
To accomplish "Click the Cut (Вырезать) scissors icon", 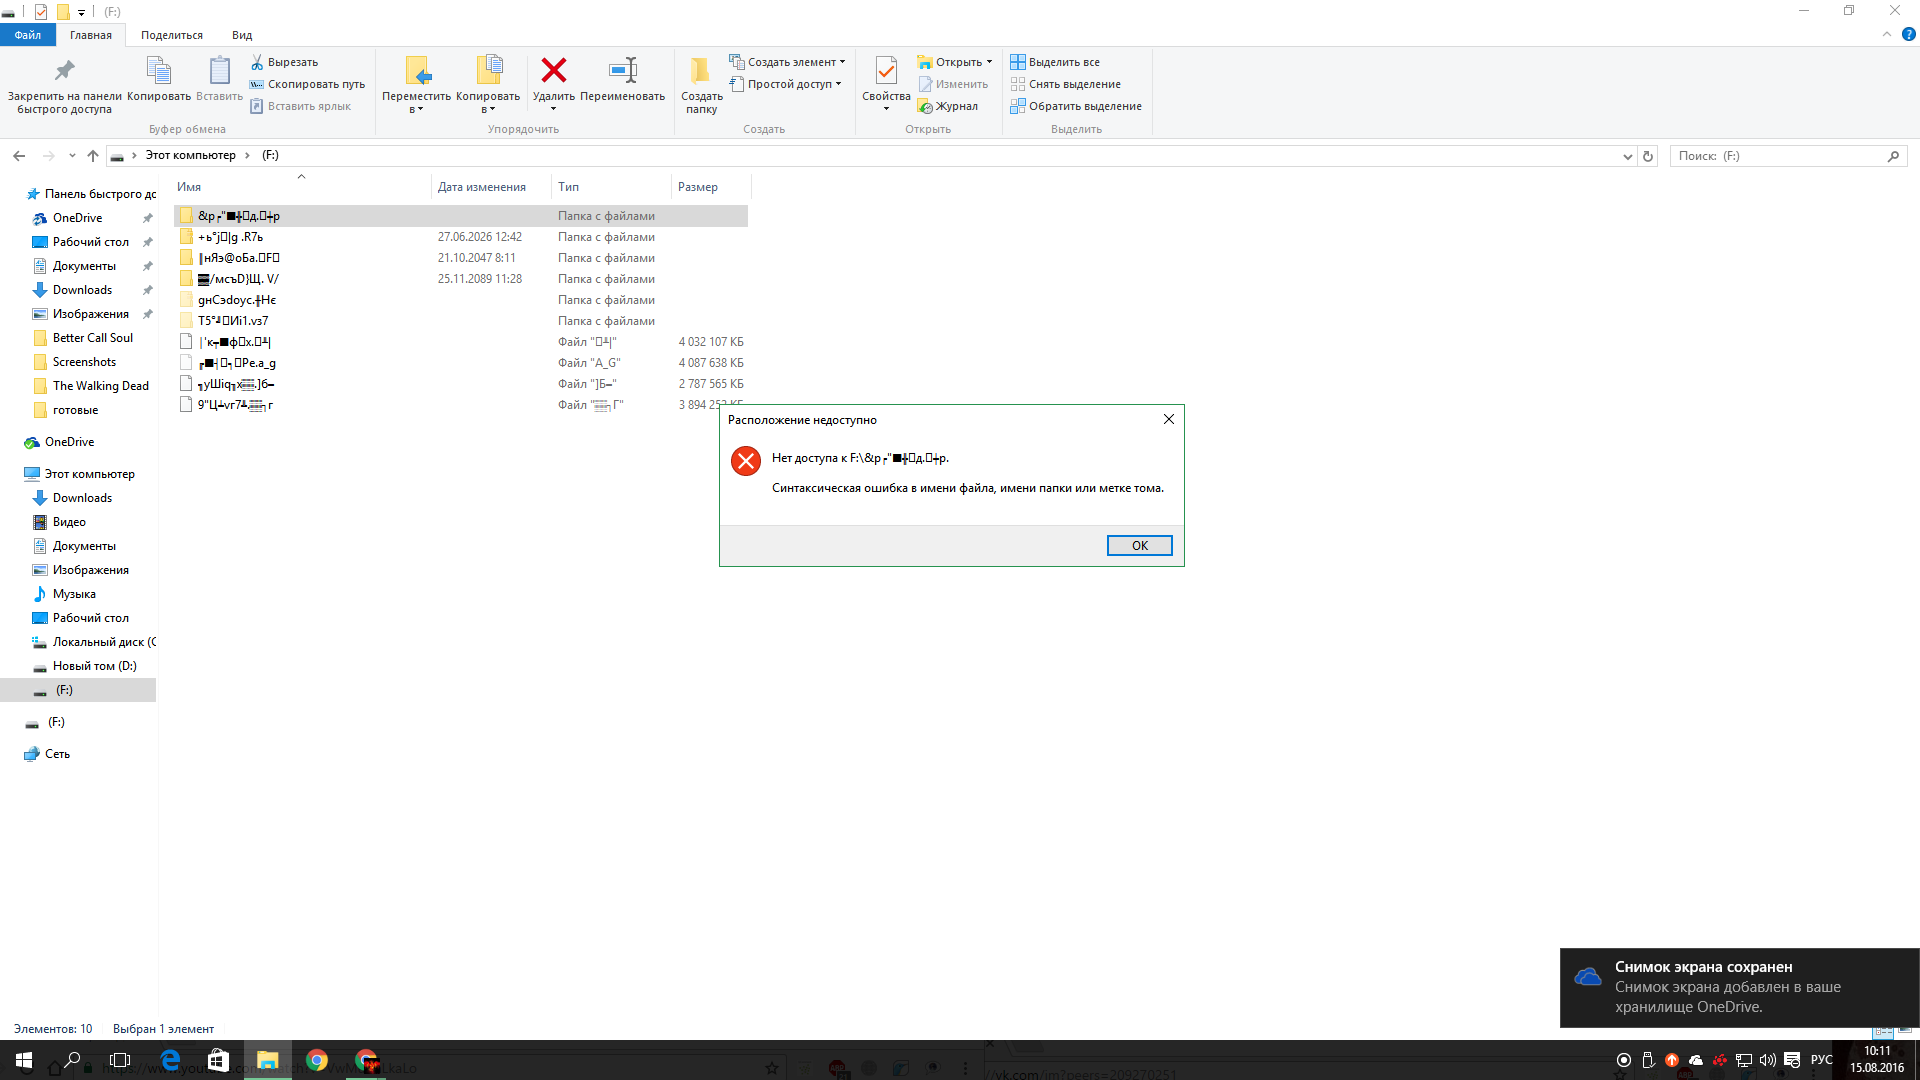I will point(257,62).
